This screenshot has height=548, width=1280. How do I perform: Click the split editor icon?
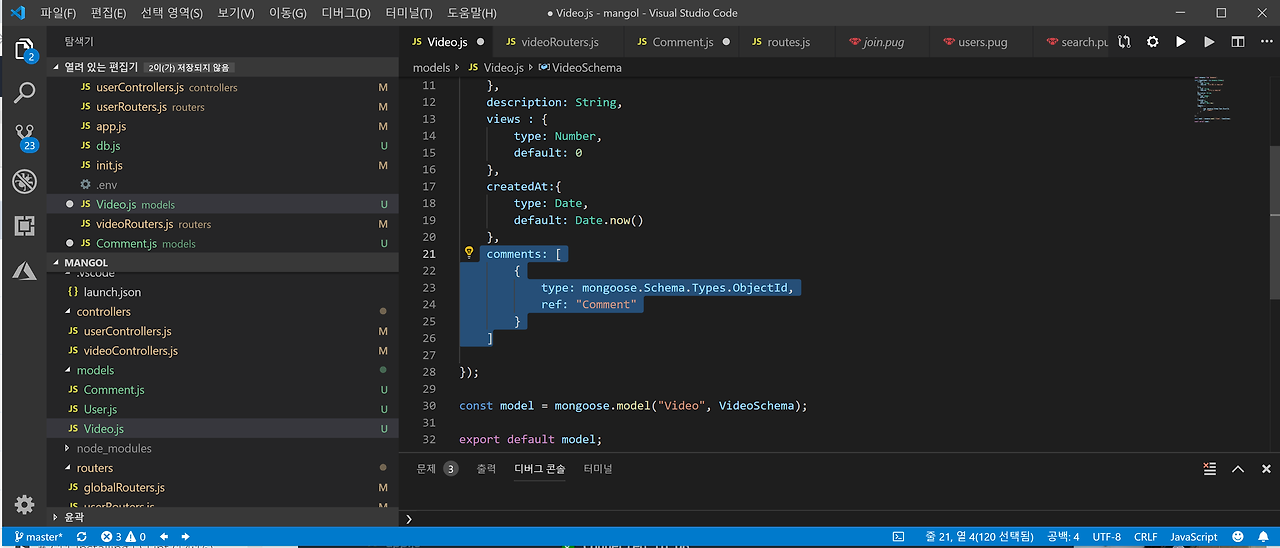click(x=1238, y=42)
